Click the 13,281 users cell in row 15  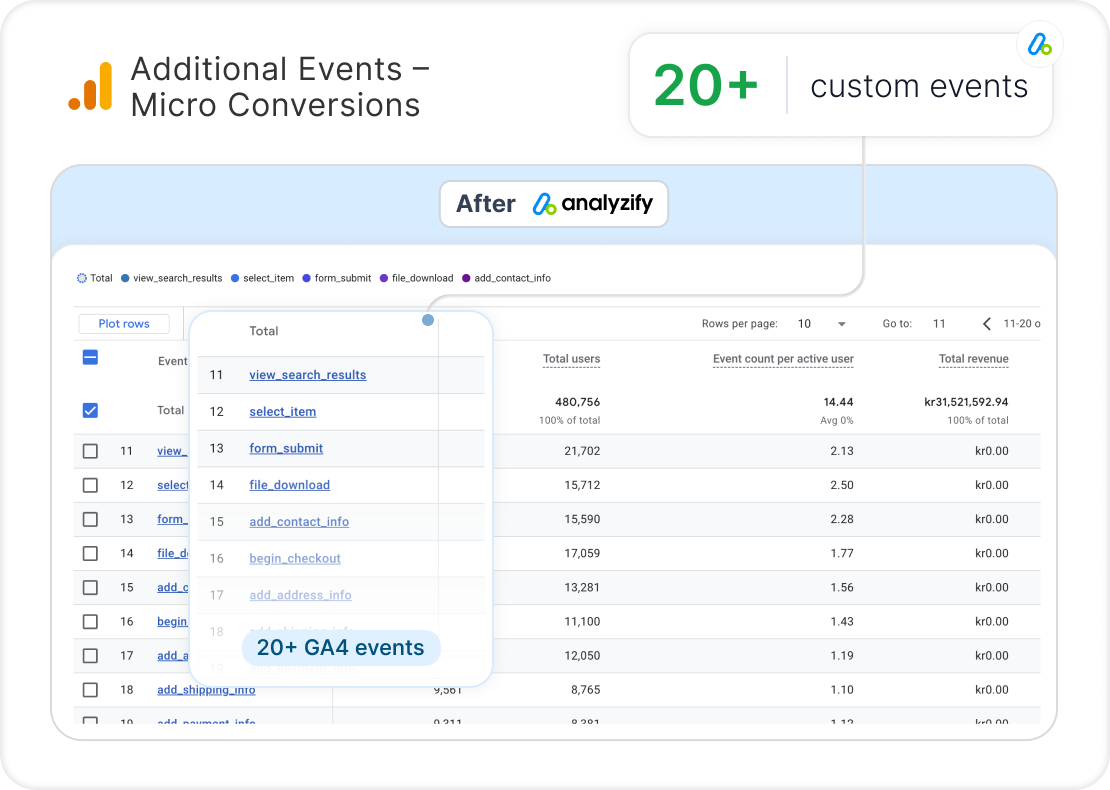pyautogui.click(x=582, y=587)
